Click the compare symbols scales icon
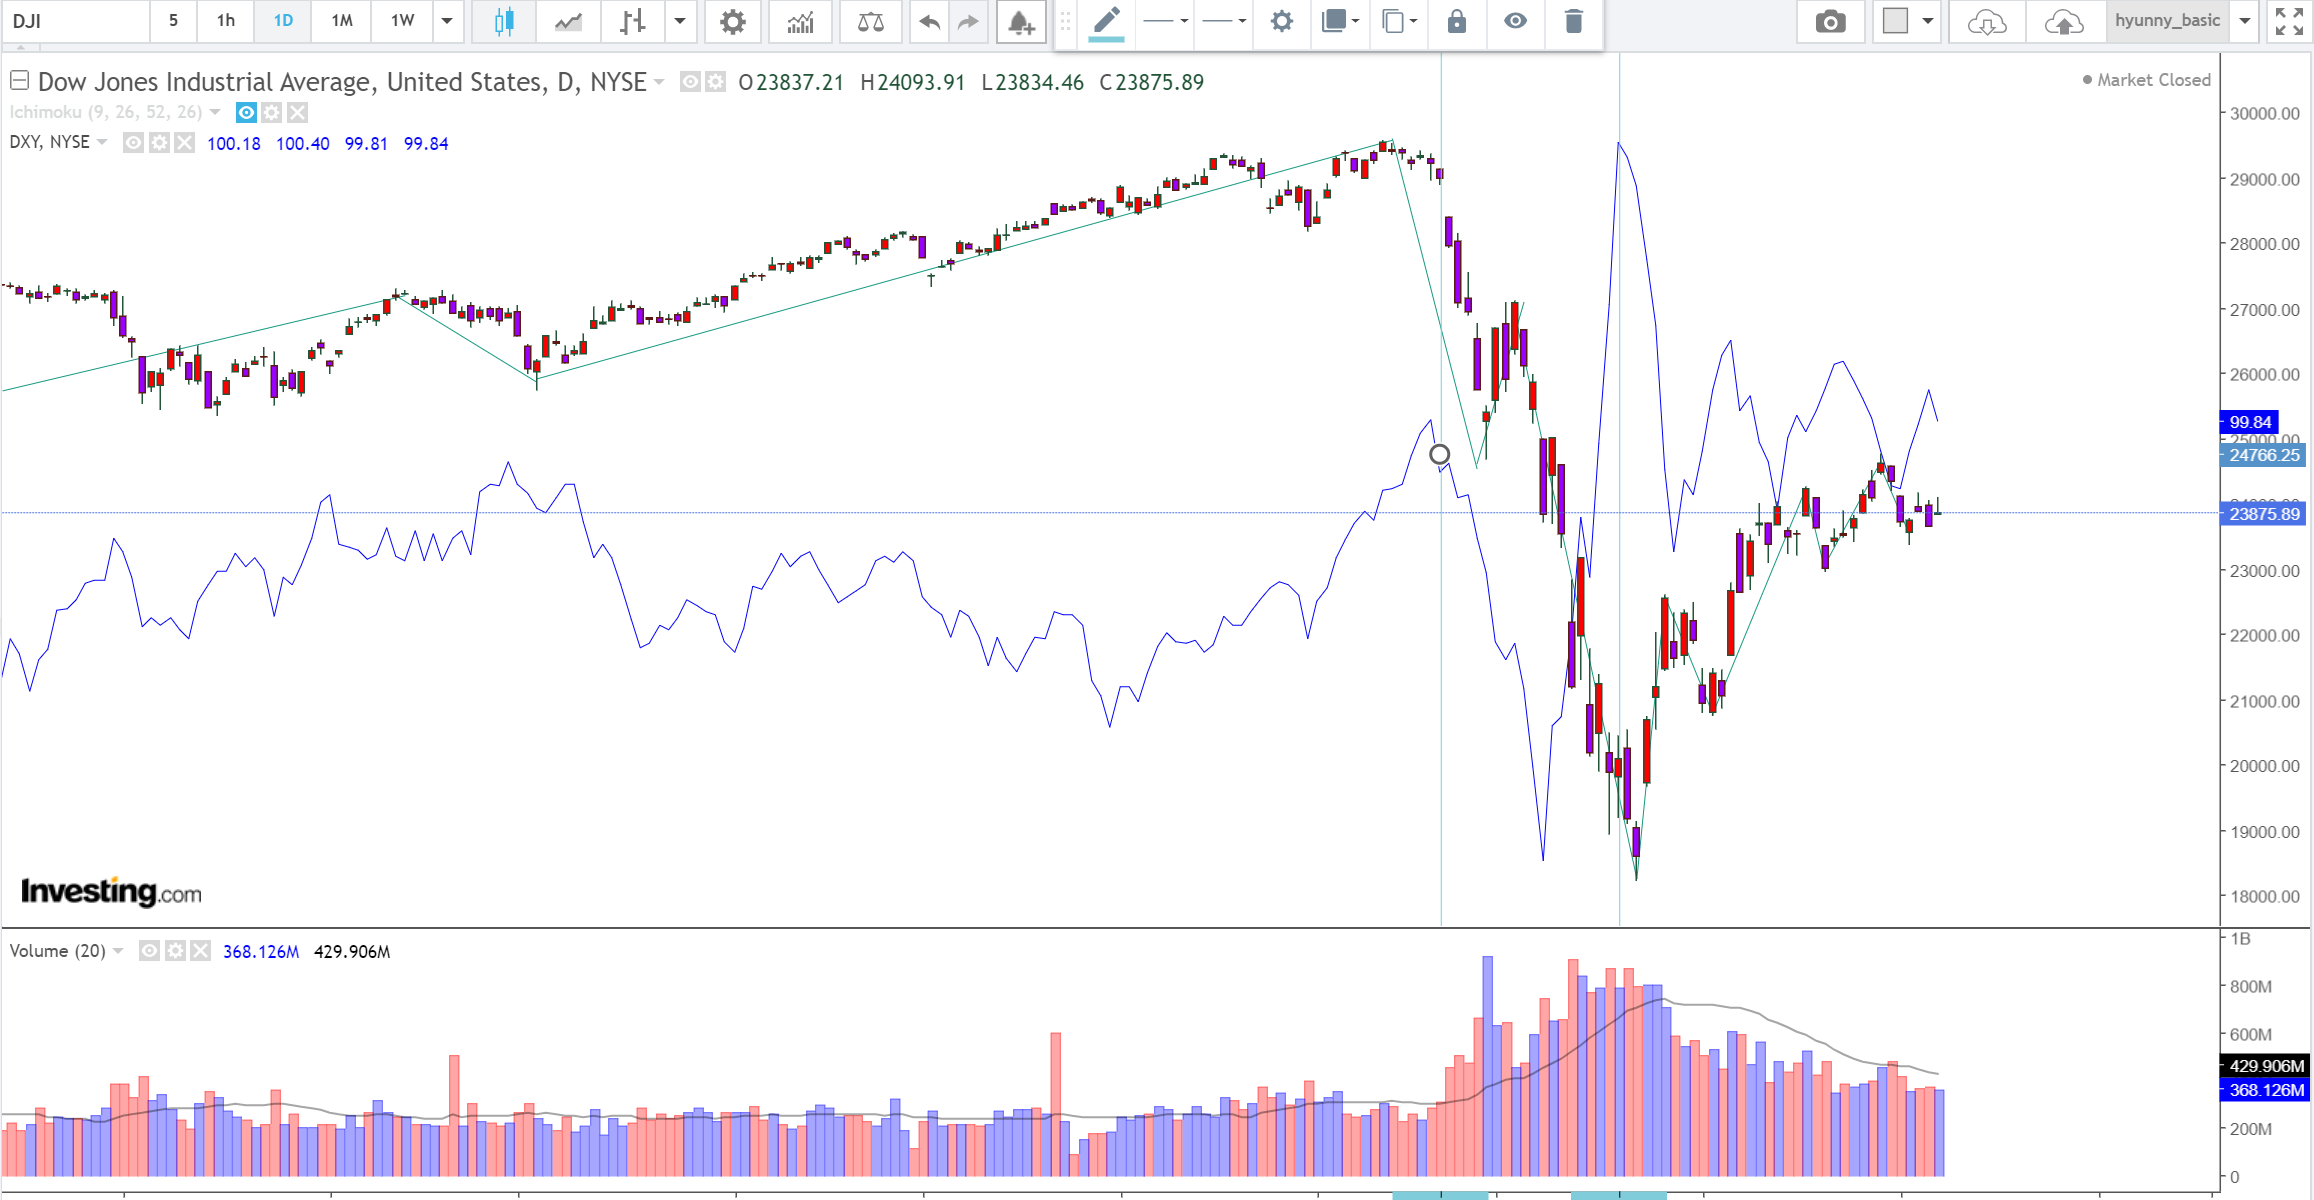Image resolution: width=2314 pixels, height=1200 pixels. click(870, 21)
